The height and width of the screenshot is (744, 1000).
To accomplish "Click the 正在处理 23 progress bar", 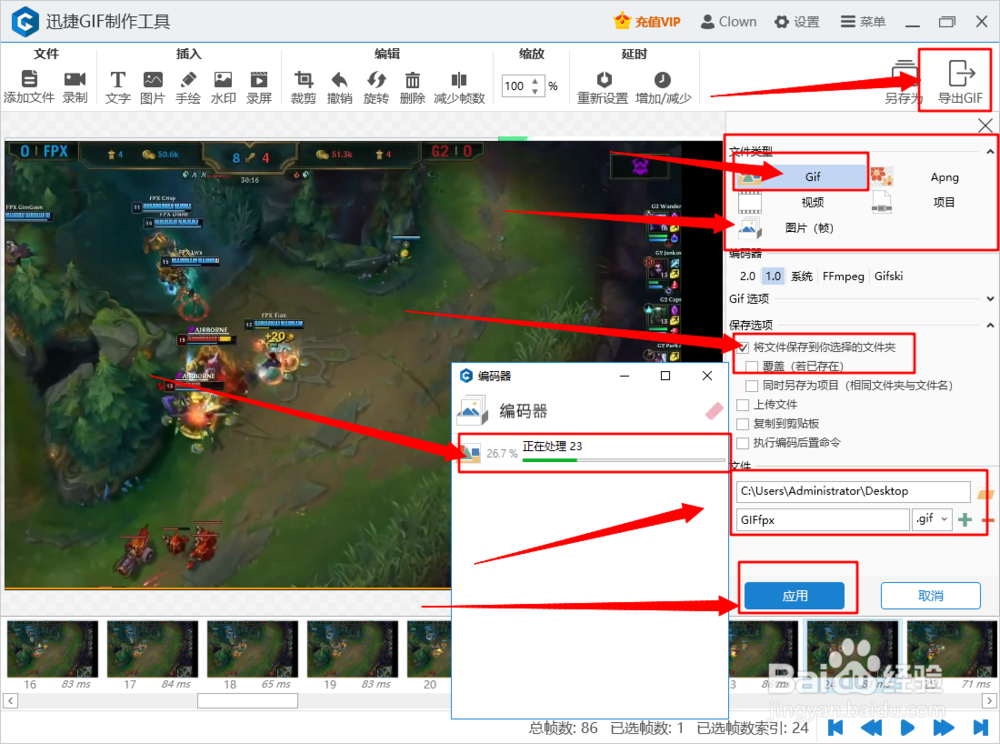I will coord(624,460).
